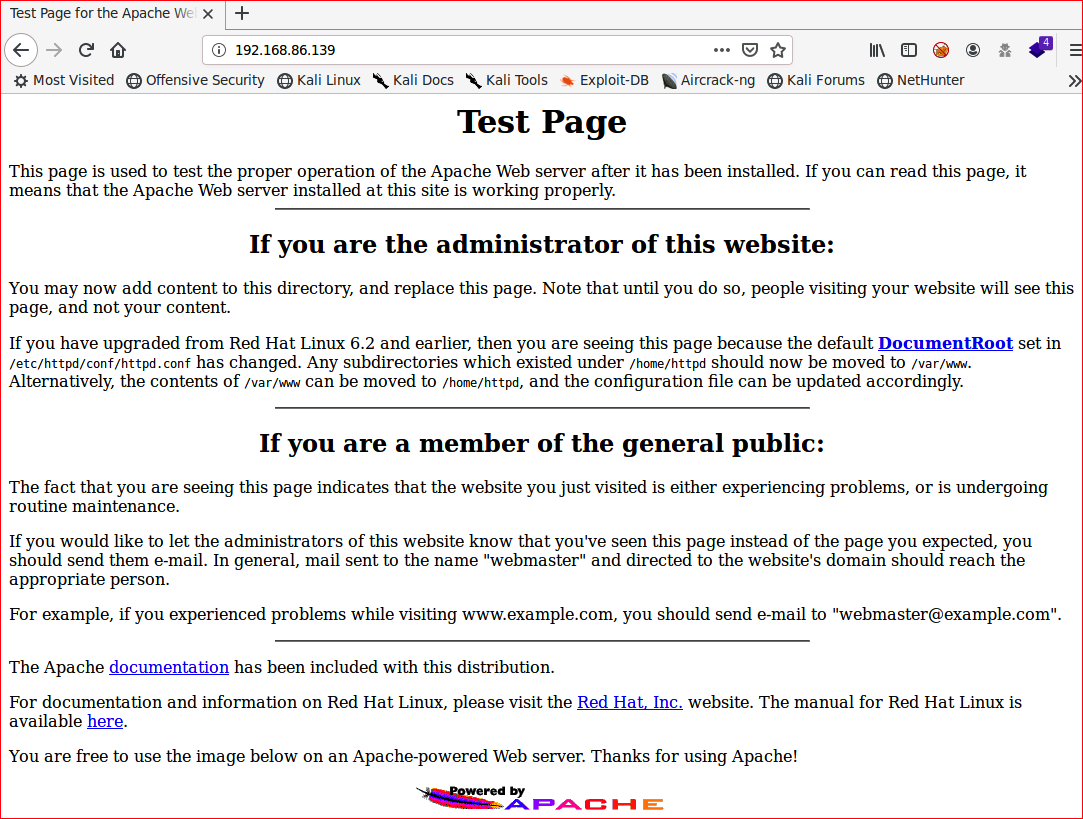Toggle the sidebar view icon
Viewport: 1083px width, 819px height.
909,50
